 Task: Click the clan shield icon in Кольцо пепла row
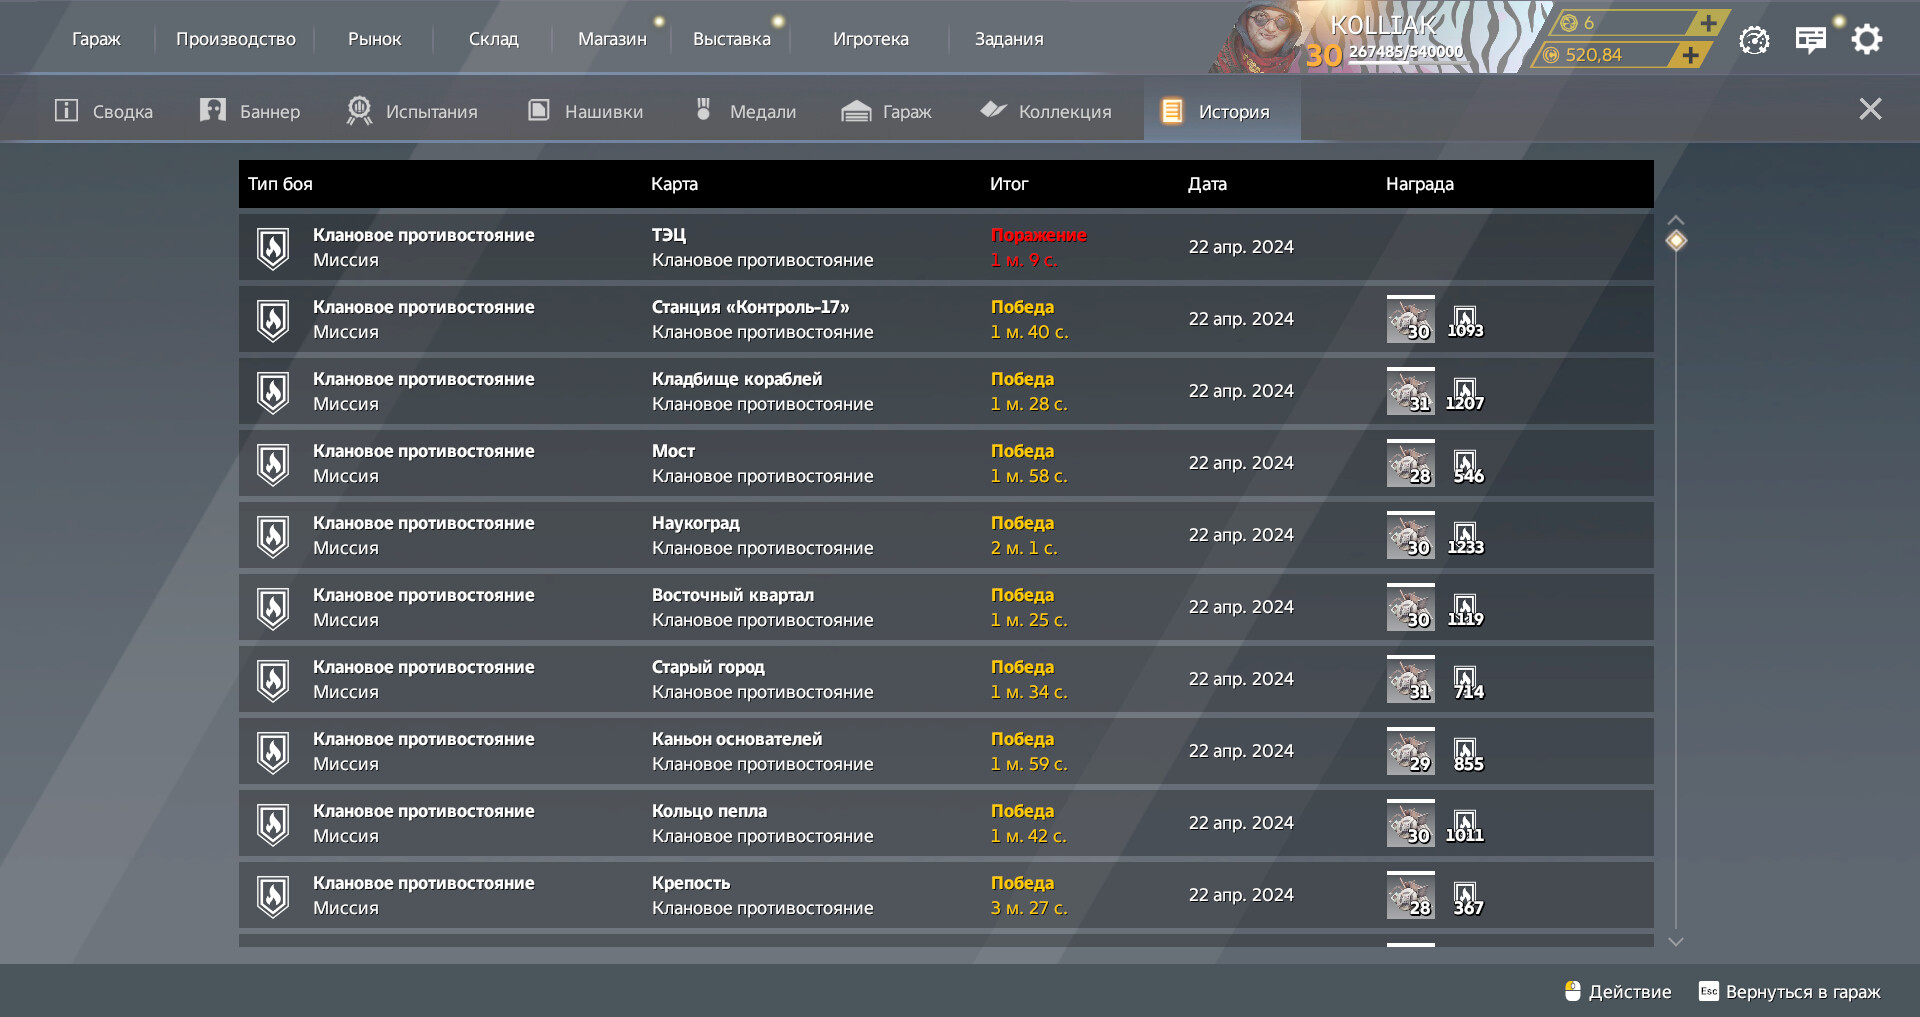point(273,824)
